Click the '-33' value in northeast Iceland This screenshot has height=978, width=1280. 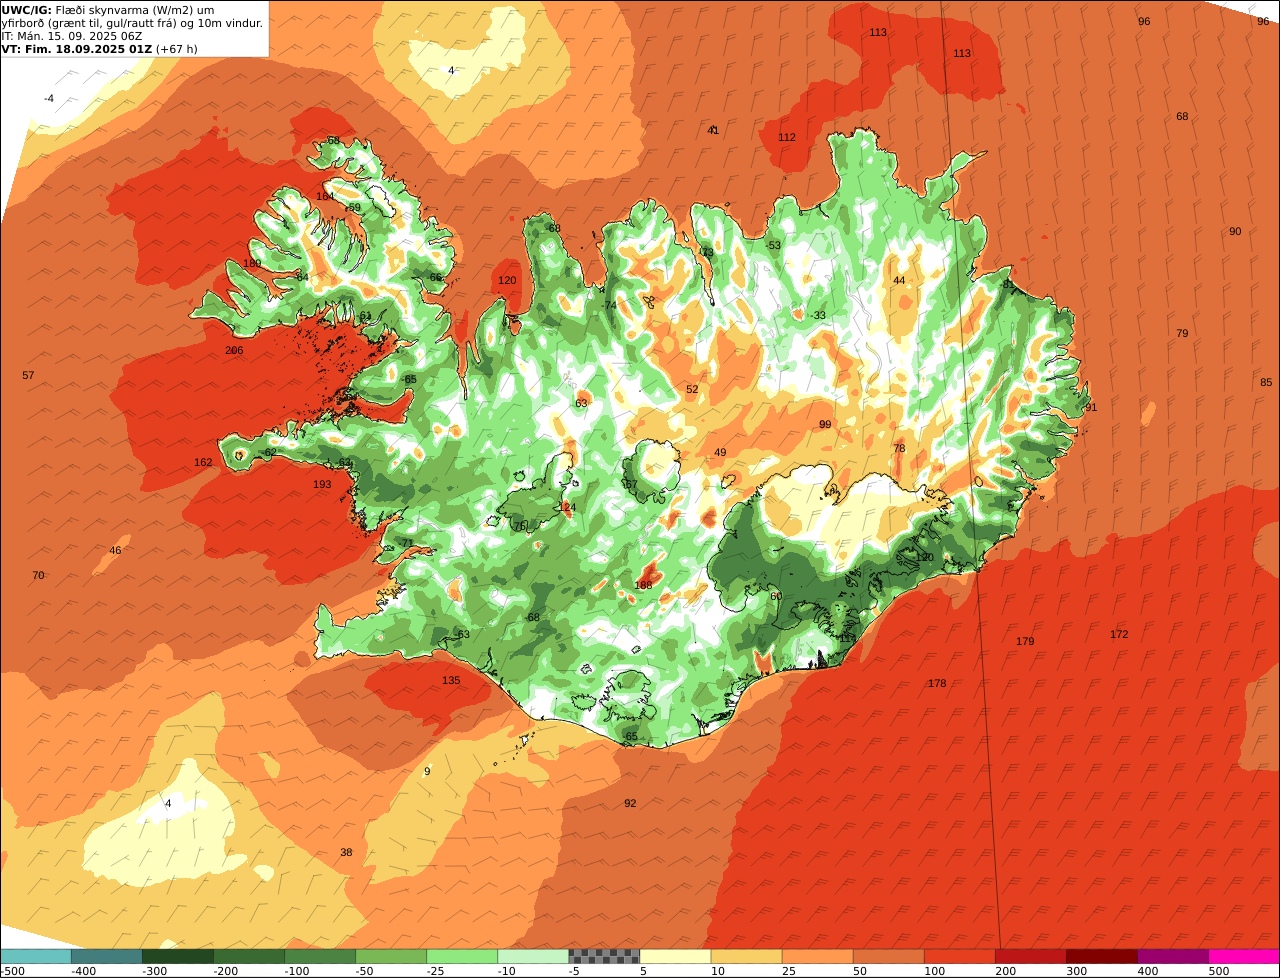click(818, 316)
